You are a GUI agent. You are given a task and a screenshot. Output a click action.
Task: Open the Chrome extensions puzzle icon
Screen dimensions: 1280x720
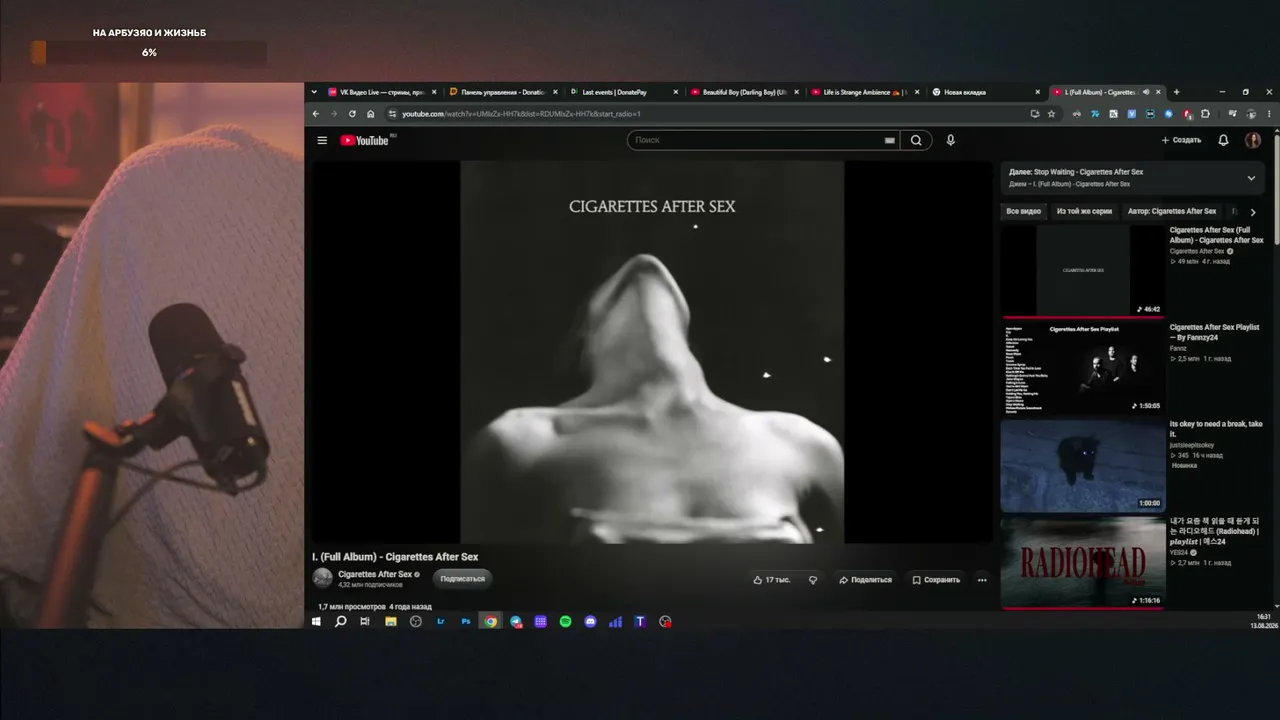(1205, 114)
